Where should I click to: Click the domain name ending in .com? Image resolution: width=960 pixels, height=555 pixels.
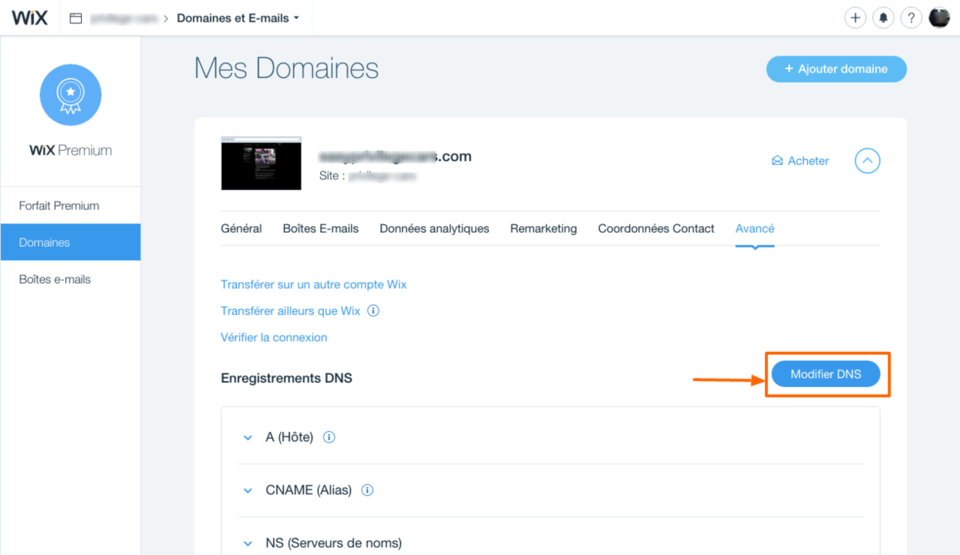pos(396,156)
